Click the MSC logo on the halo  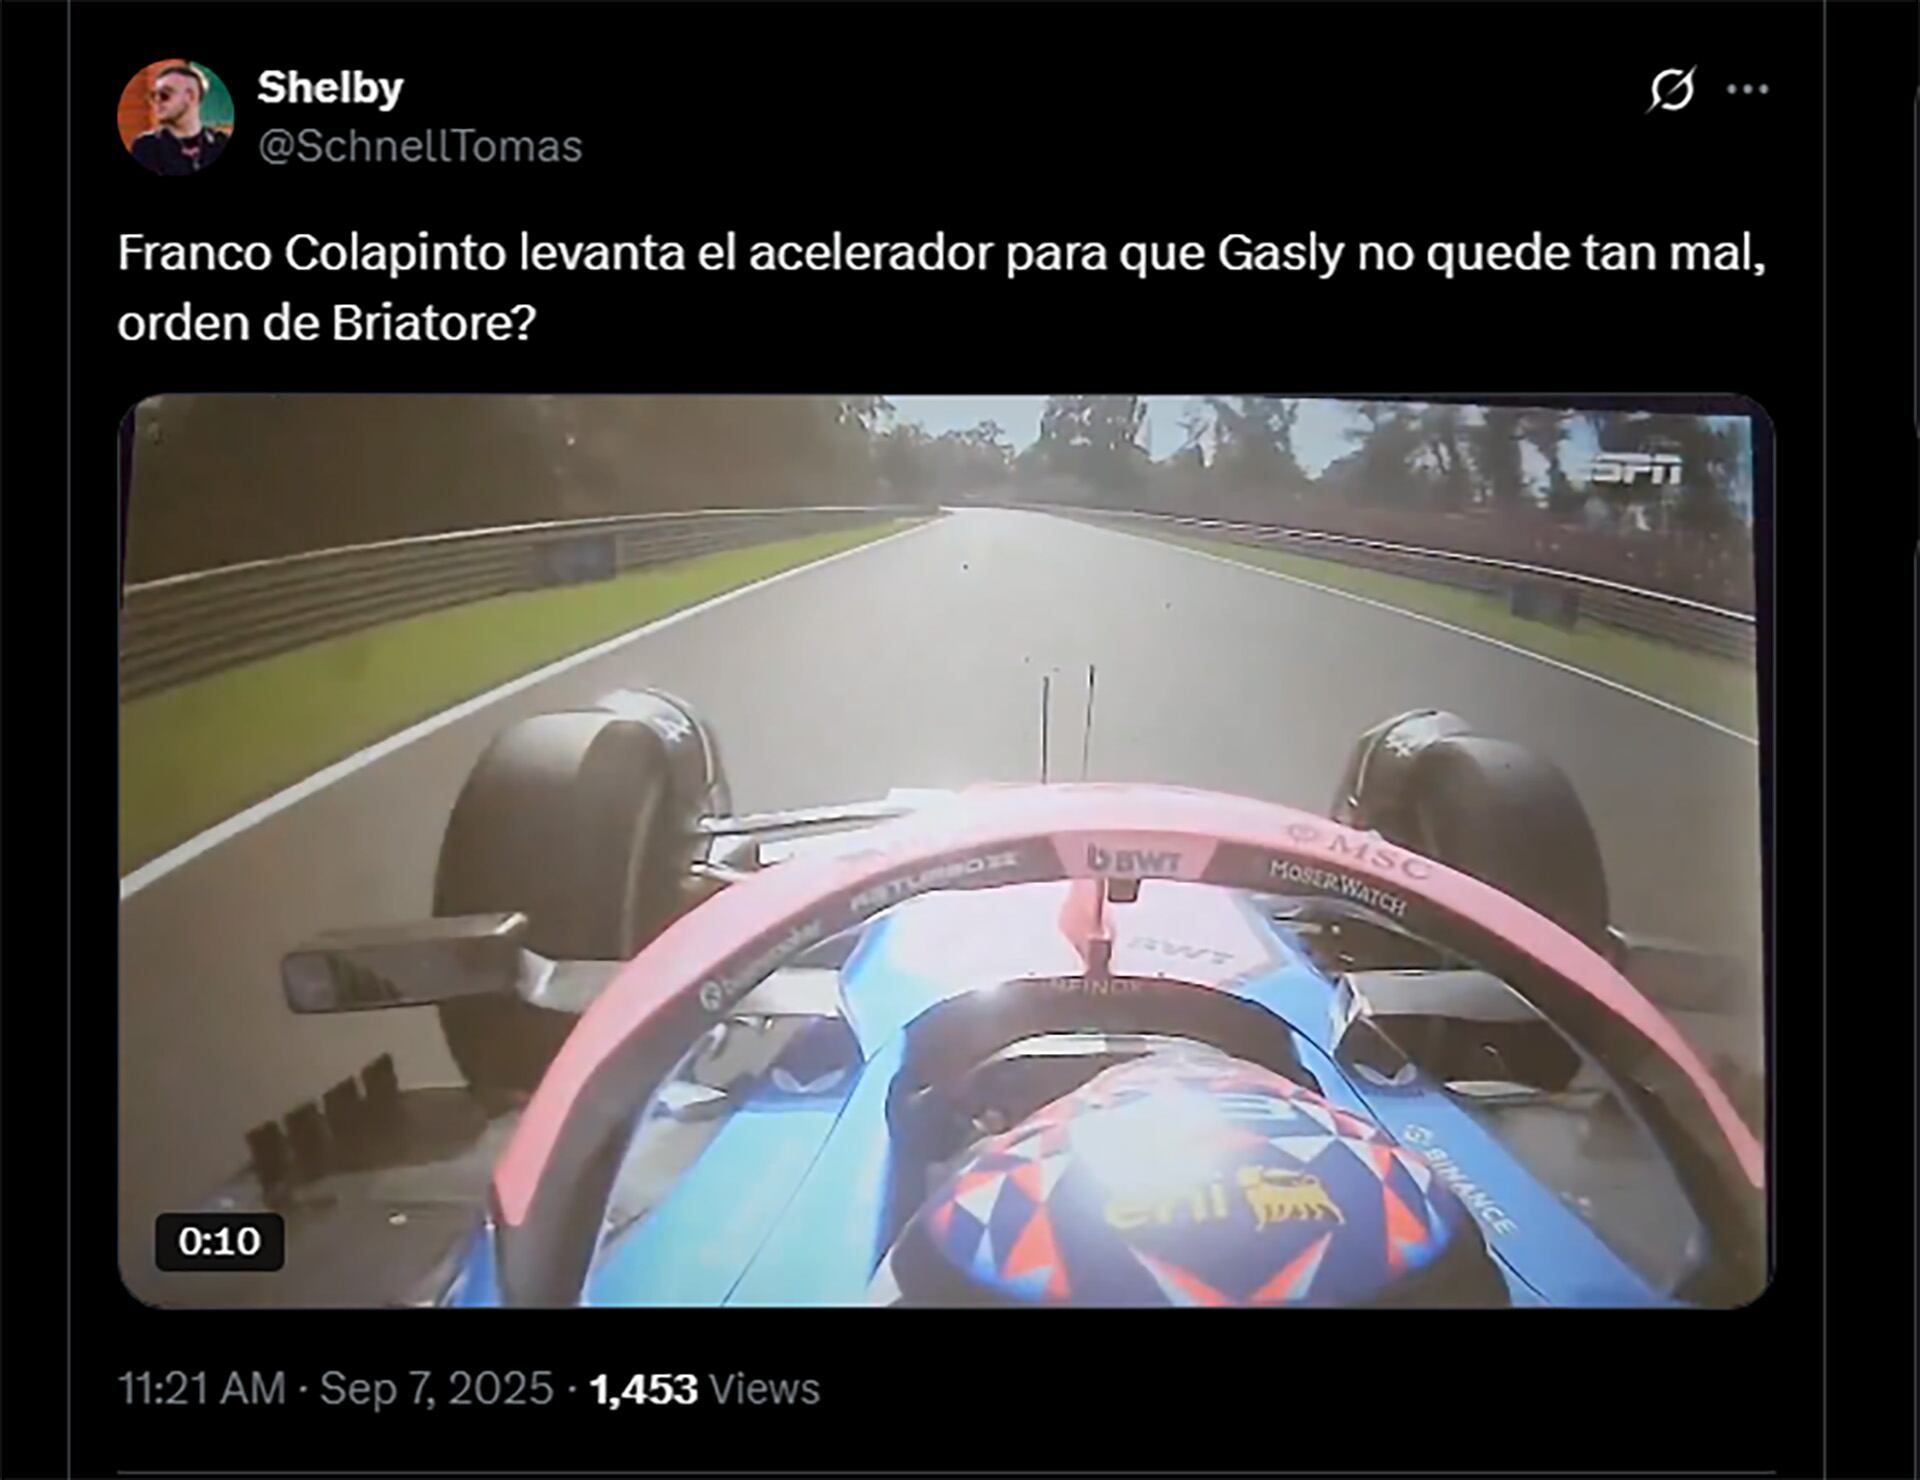1360,847
